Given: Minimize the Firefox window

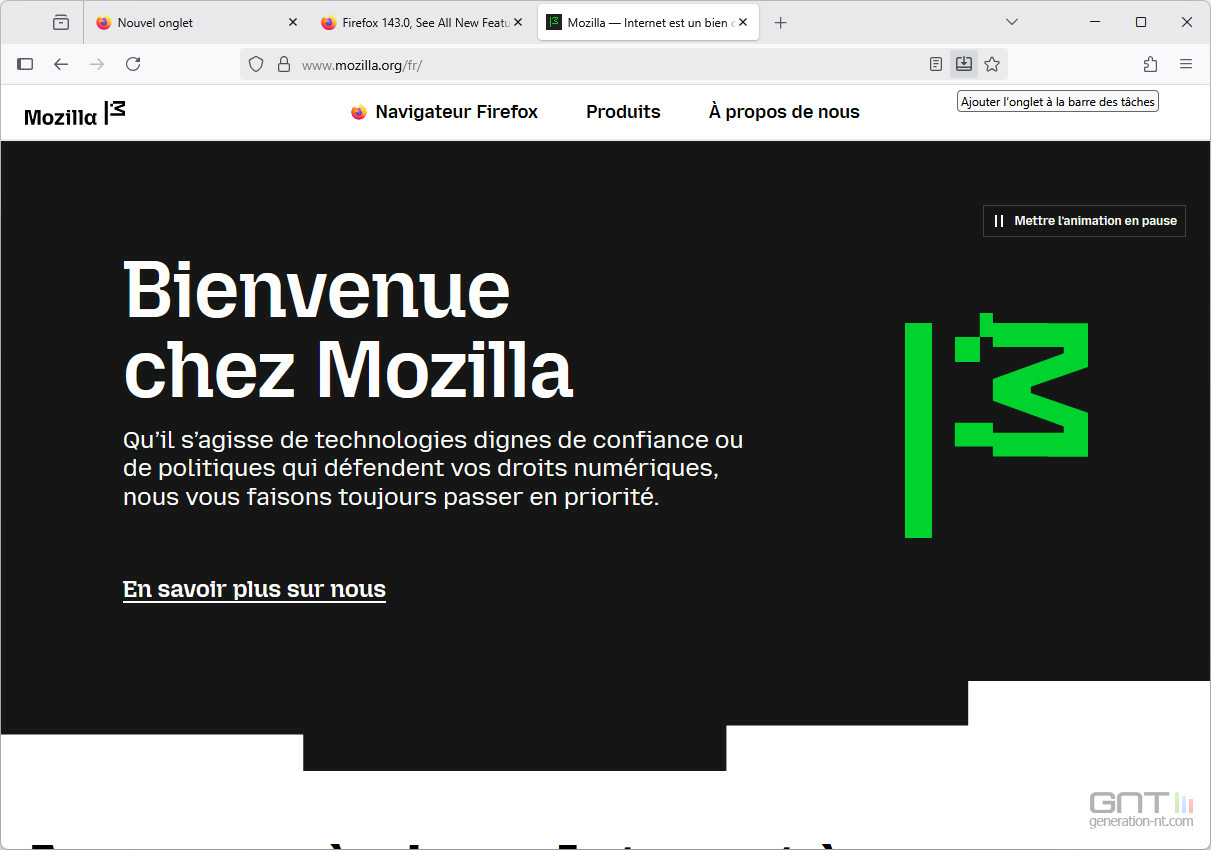Looking at the screenshot, I should pos(1094,22).
